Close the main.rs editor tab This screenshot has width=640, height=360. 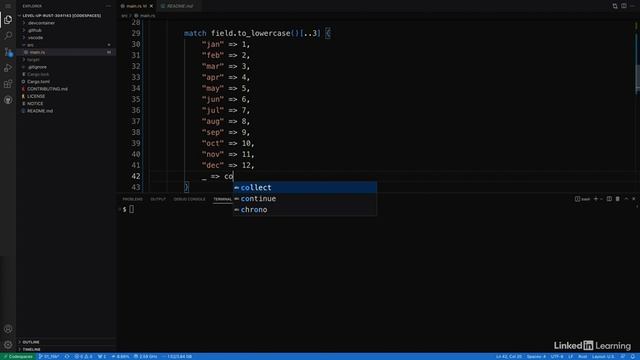(x=151, y=6)
